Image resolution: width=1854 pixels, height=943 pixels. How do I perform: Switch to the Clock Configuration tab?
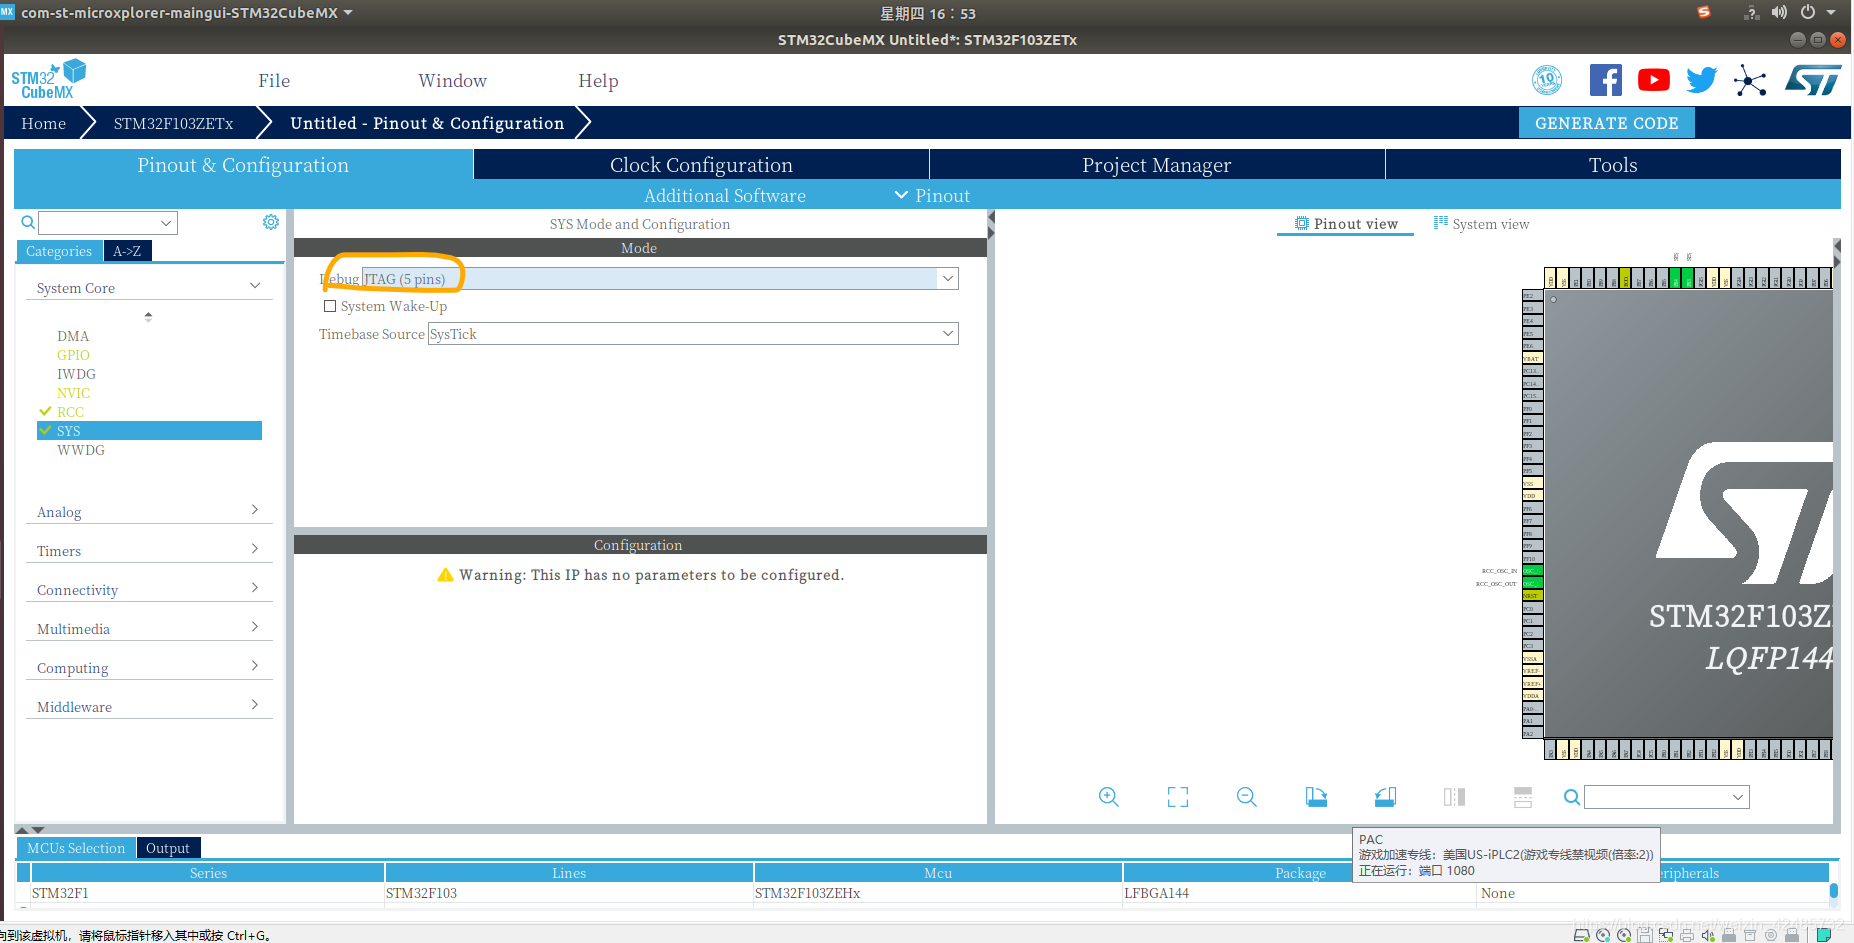pyautogui.click(x=701, y=164)
